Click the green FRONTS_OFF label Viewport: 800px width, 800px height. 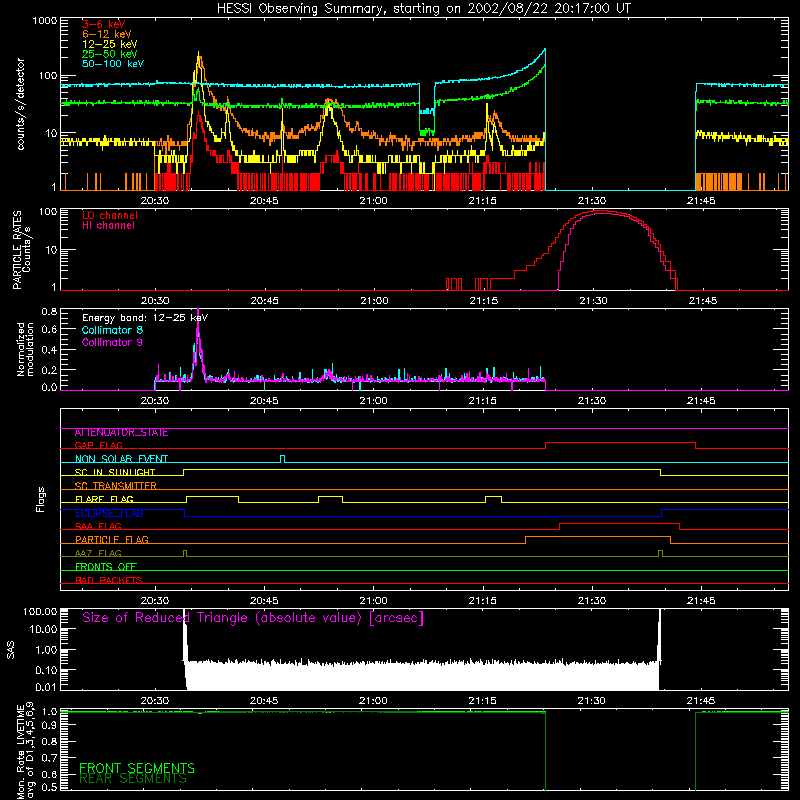tap(106, 567)
